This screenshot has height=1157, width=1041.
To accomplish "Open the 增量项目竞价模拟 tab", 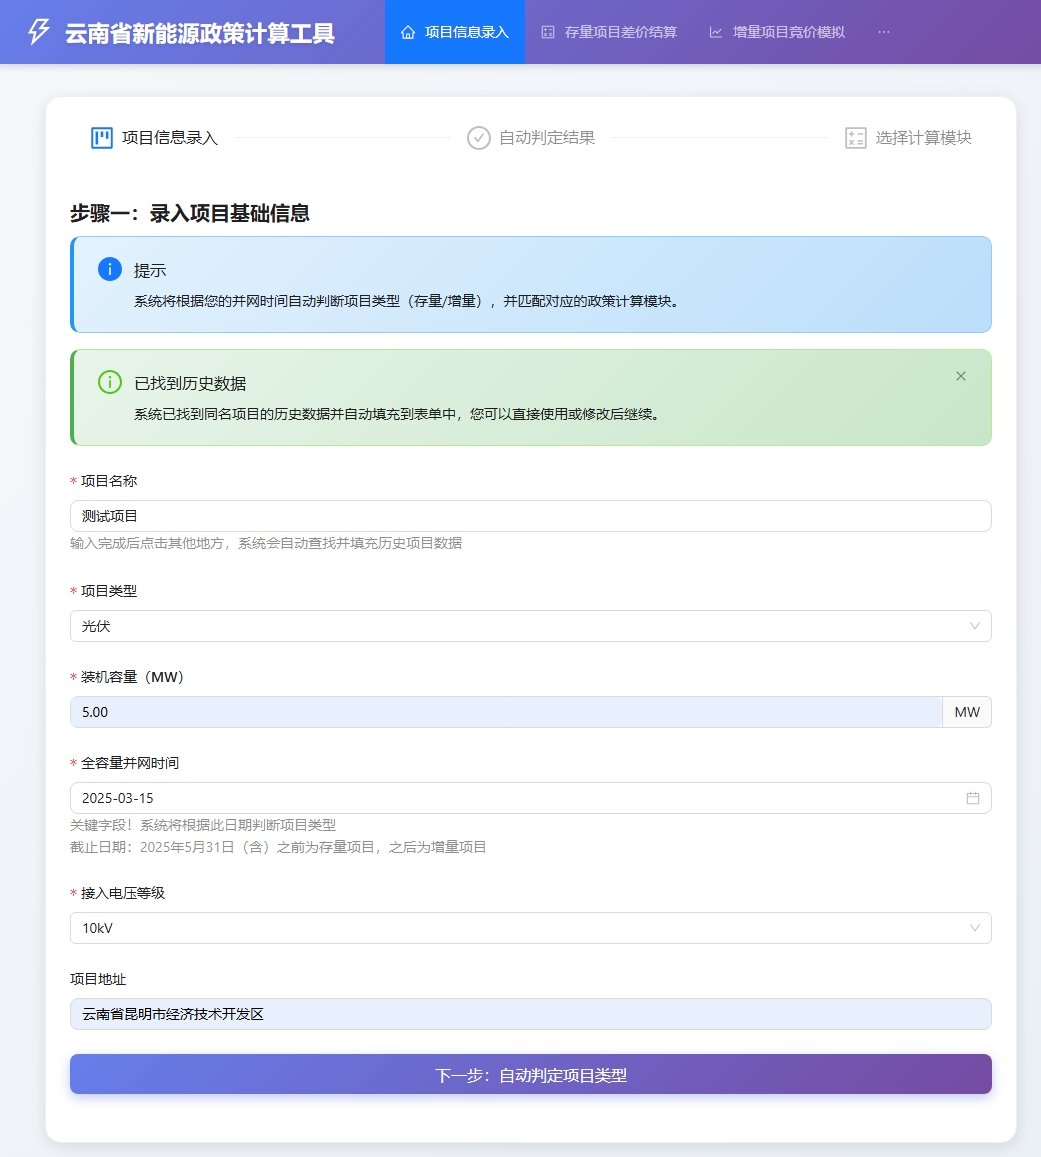I will [777, 32].
